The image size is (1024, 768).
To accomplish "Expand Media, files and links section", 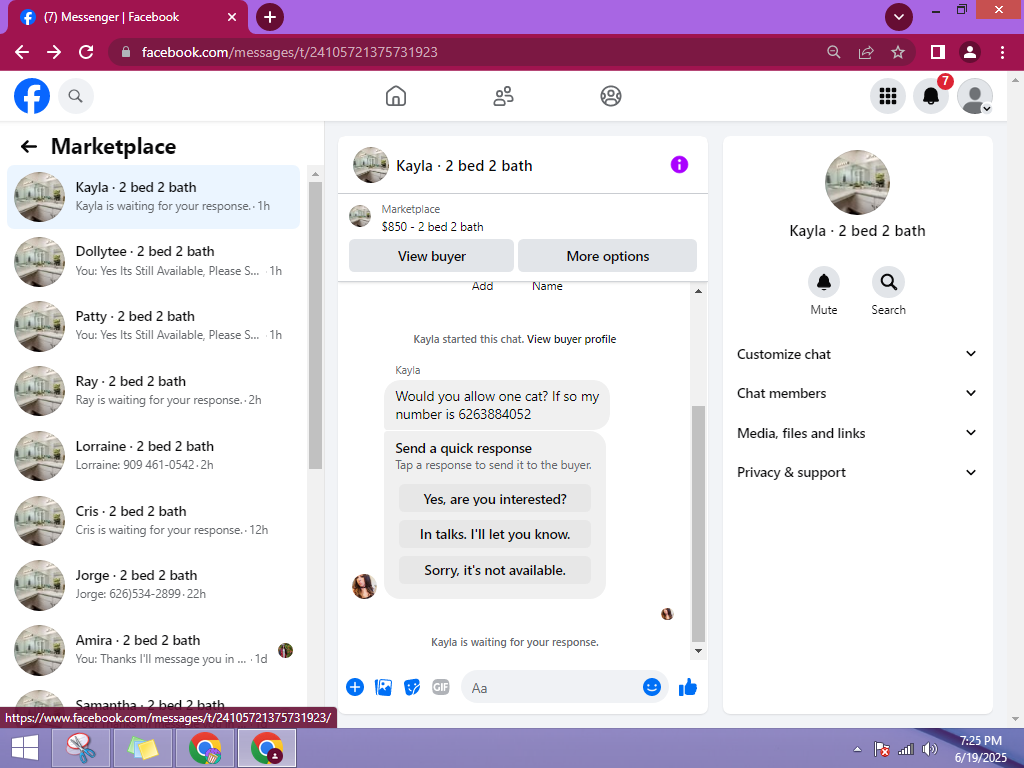I will point(857,433).
